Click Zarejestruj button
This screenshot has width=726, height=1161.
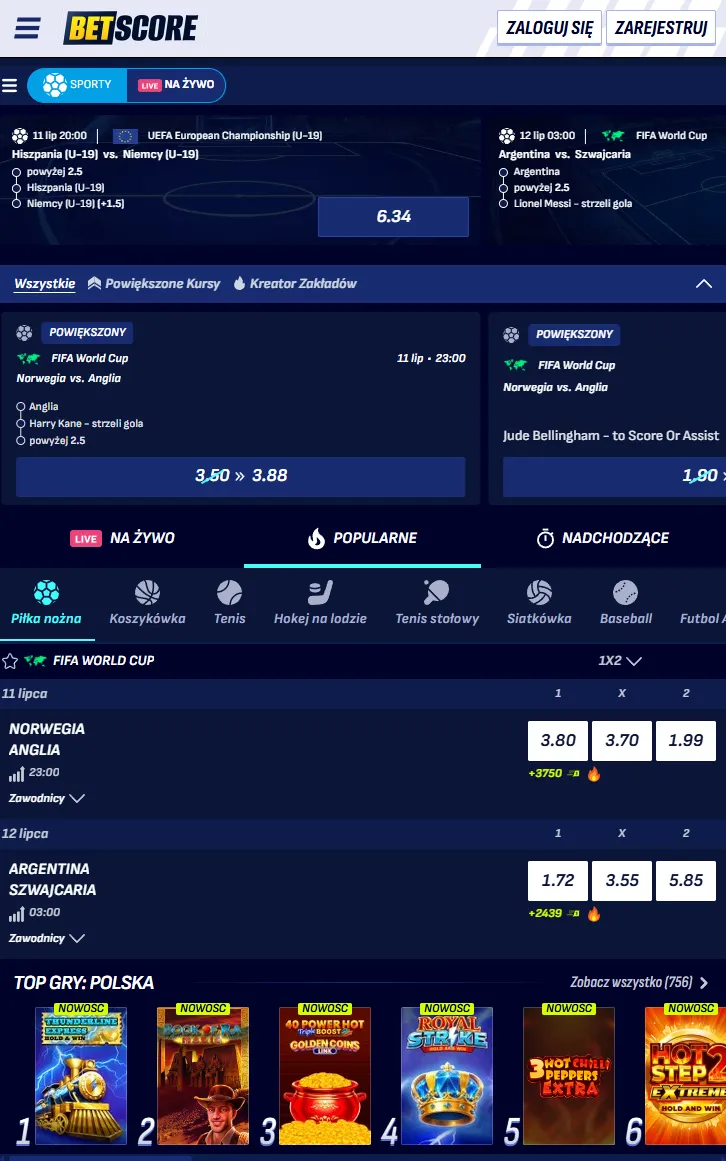(x=661, y=28)
